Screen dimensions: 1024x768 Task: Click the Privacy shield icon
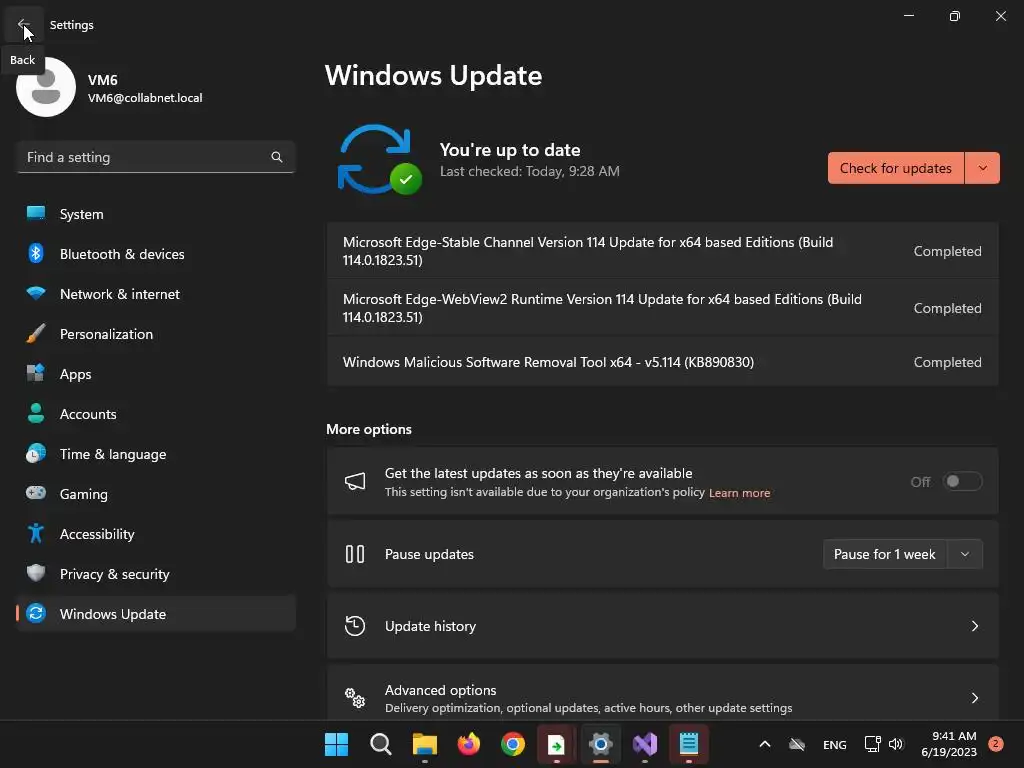(36, 573)
